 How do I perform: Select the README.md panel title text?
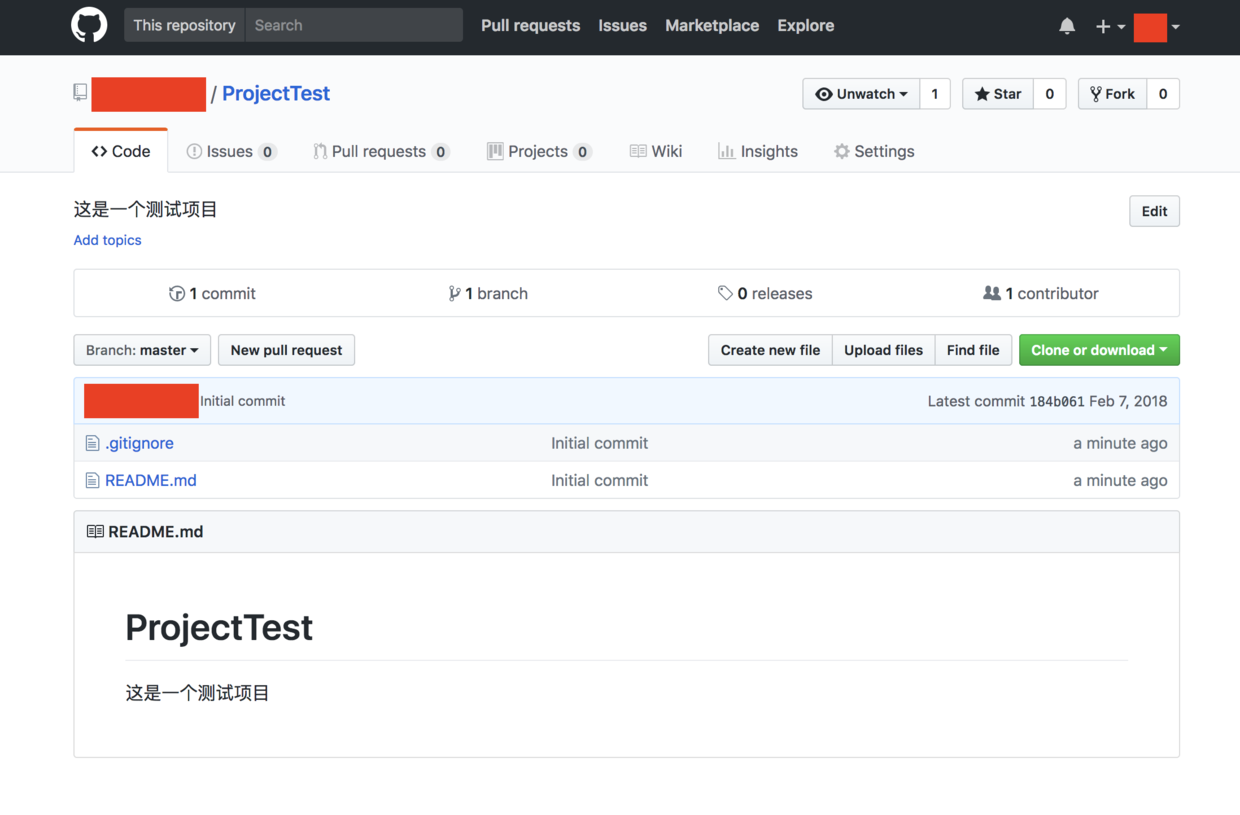156,532
